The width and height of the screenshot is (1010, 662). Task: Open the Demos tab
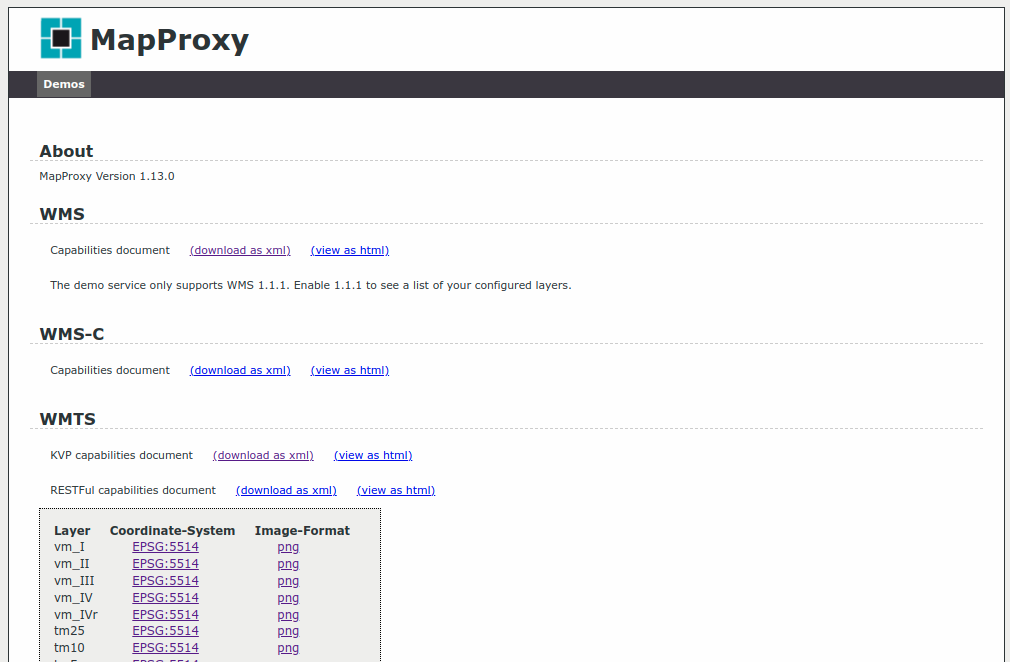point(64,85)
